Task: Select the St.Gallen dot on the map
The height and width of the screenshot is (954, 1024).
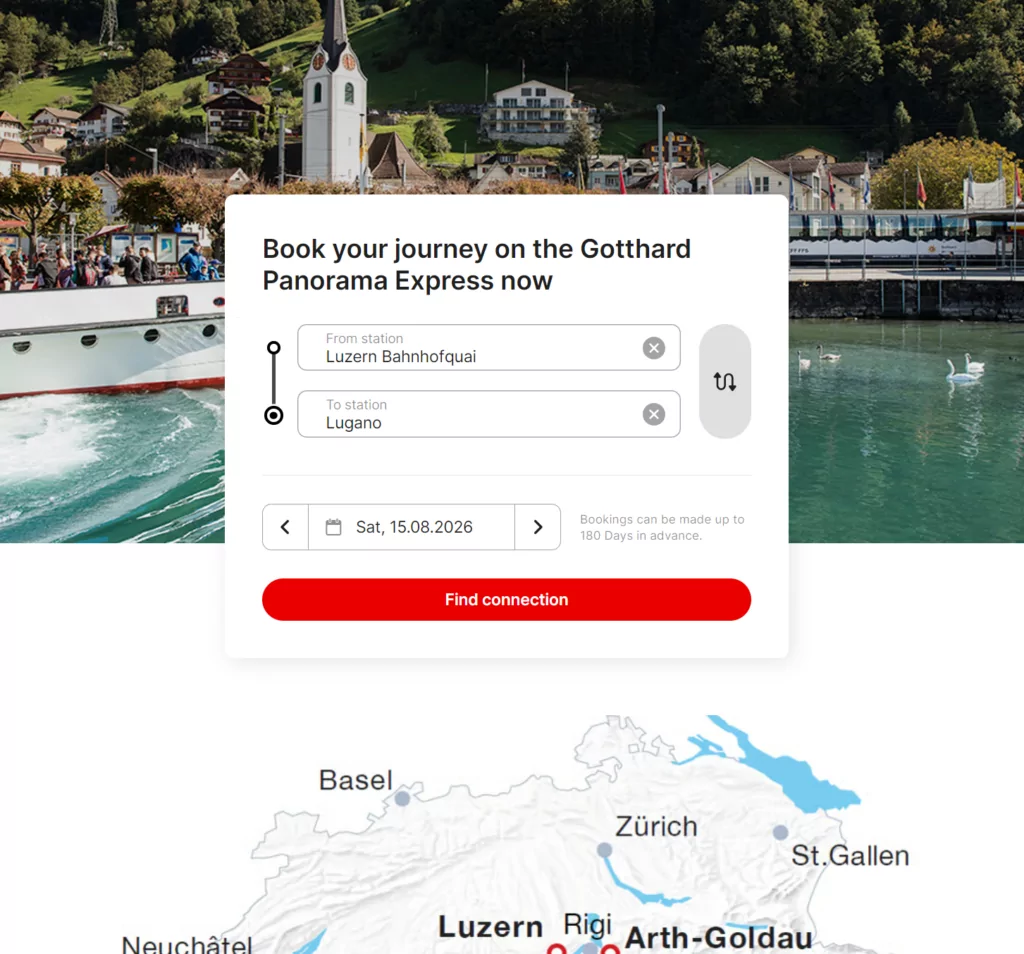Action: [780, 832]
